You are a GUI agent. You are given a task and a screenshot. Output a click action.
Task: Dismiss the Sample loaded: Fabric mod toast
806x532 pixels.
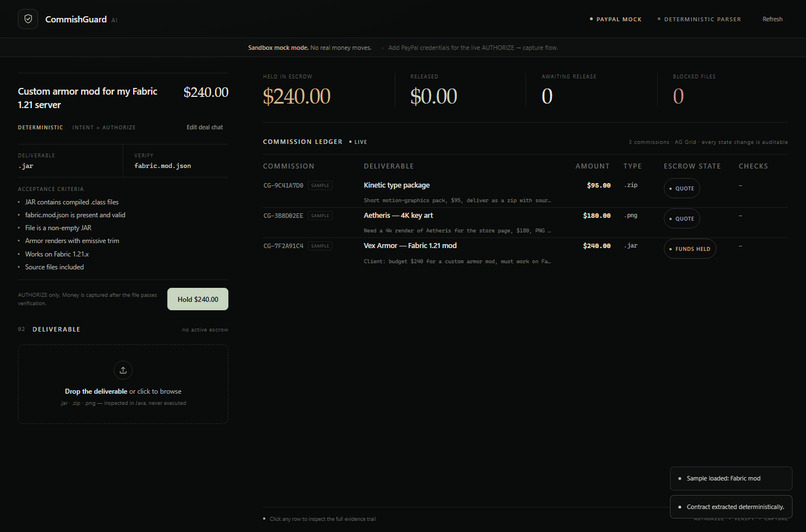731,479
